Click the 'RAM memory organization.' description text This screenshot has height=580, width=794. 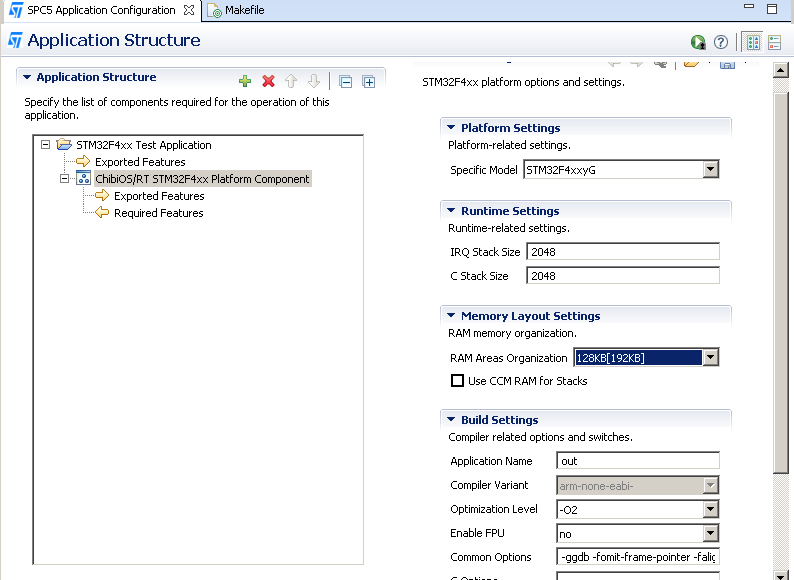pyautogui.click(x=512, y=333)
